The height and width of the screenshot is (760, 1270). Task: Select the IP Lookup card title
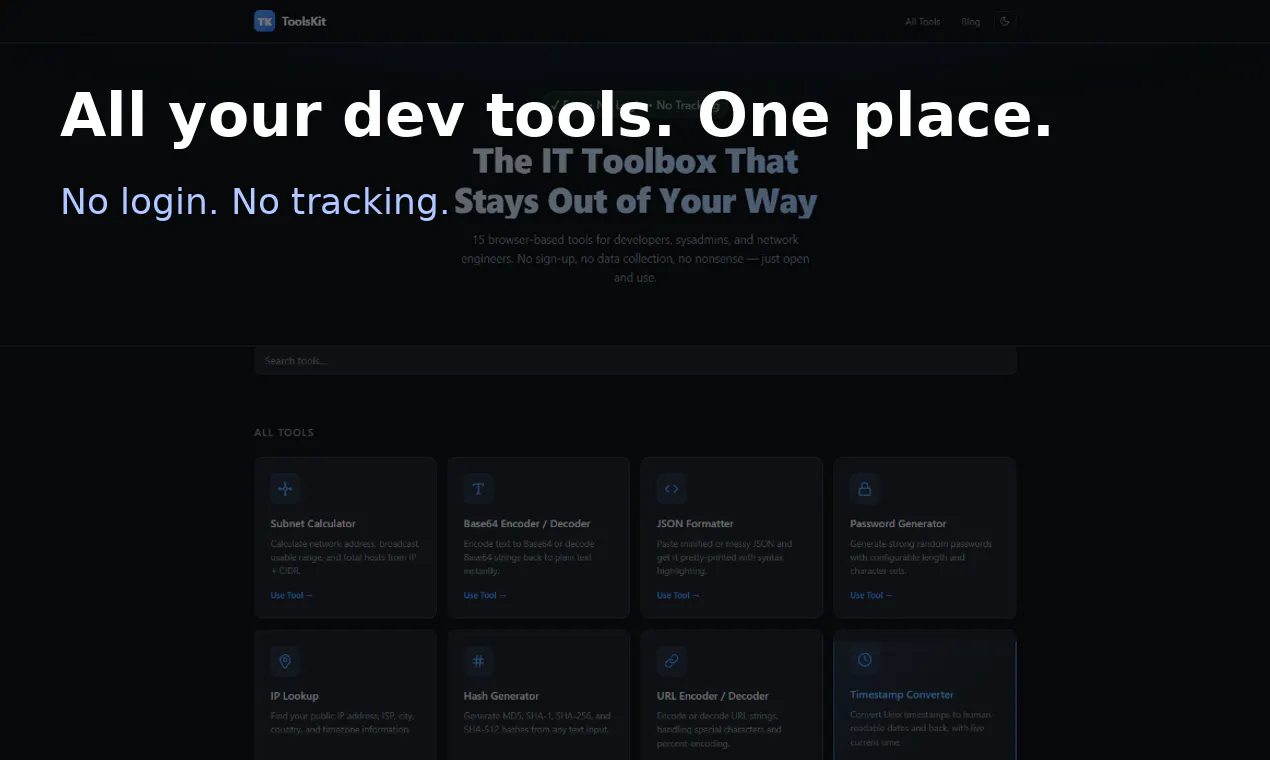[x=294, y=696]
